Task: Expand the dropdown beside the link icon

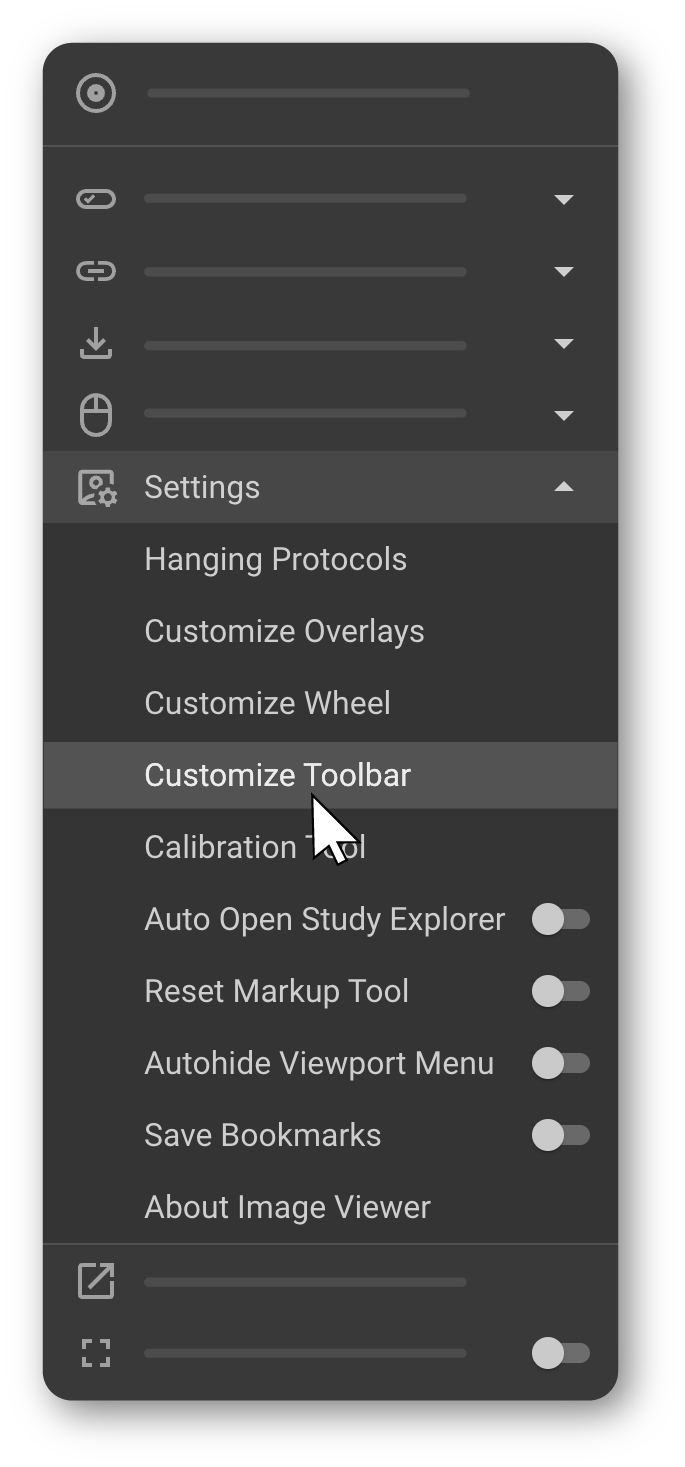Action: click(564, 271)
